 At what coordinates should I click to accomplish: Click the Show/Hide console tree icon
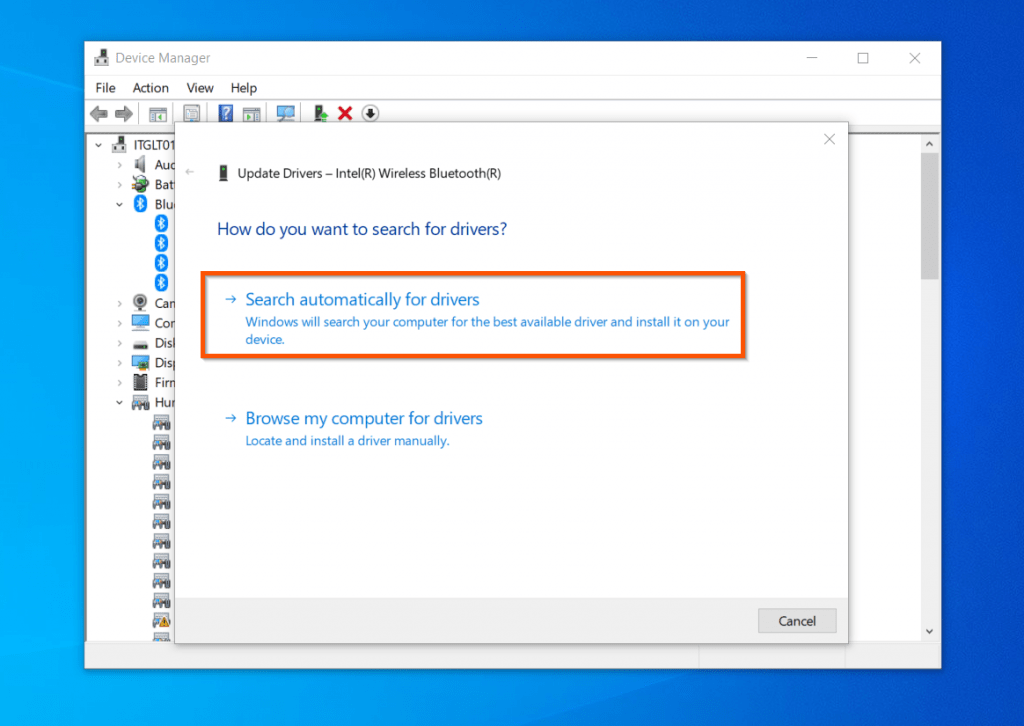click(x=157, y=113)
